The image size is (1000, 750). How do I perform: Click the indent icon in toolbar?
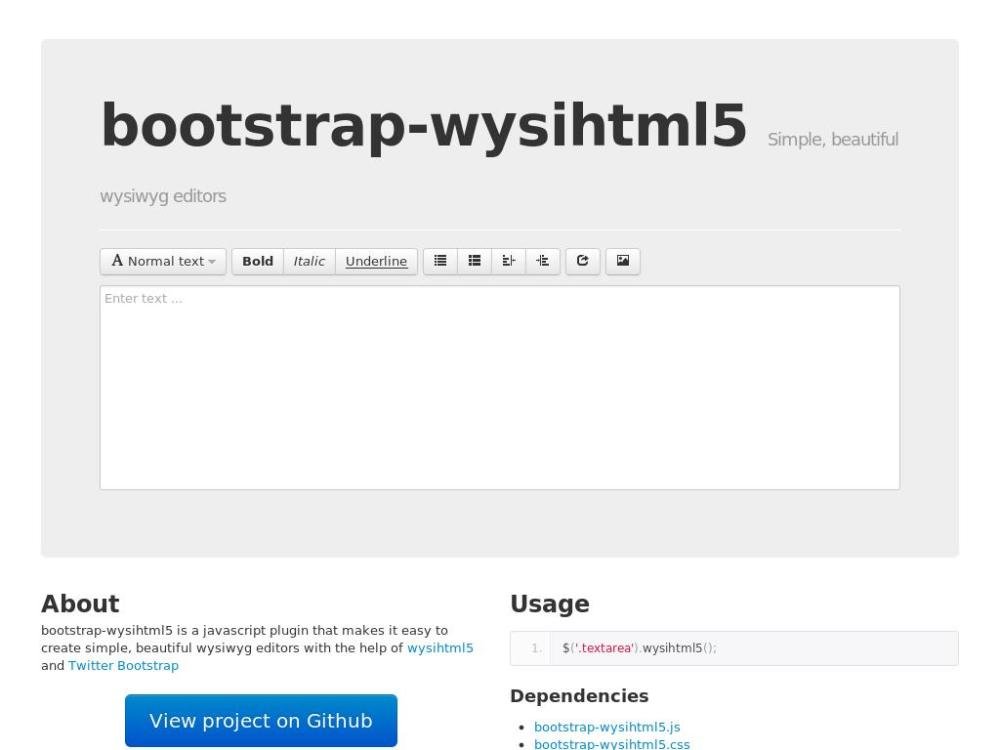click(x=542, y=261)
